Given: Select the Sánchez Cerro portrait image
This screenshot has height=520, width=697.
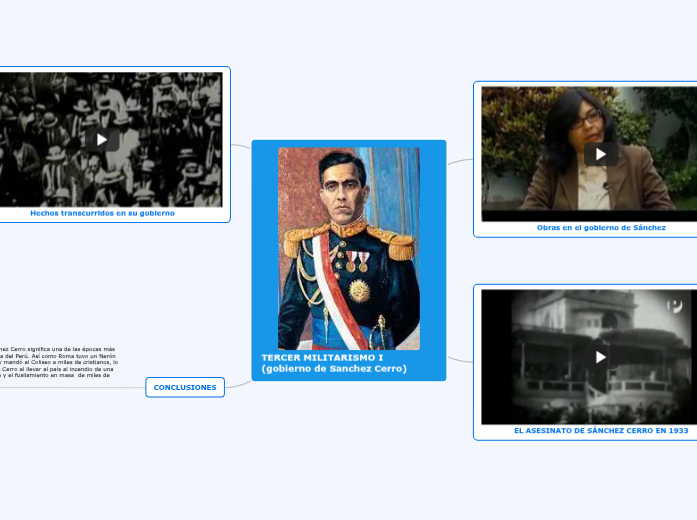Looking at the screenshot, I should coord(348,248).
